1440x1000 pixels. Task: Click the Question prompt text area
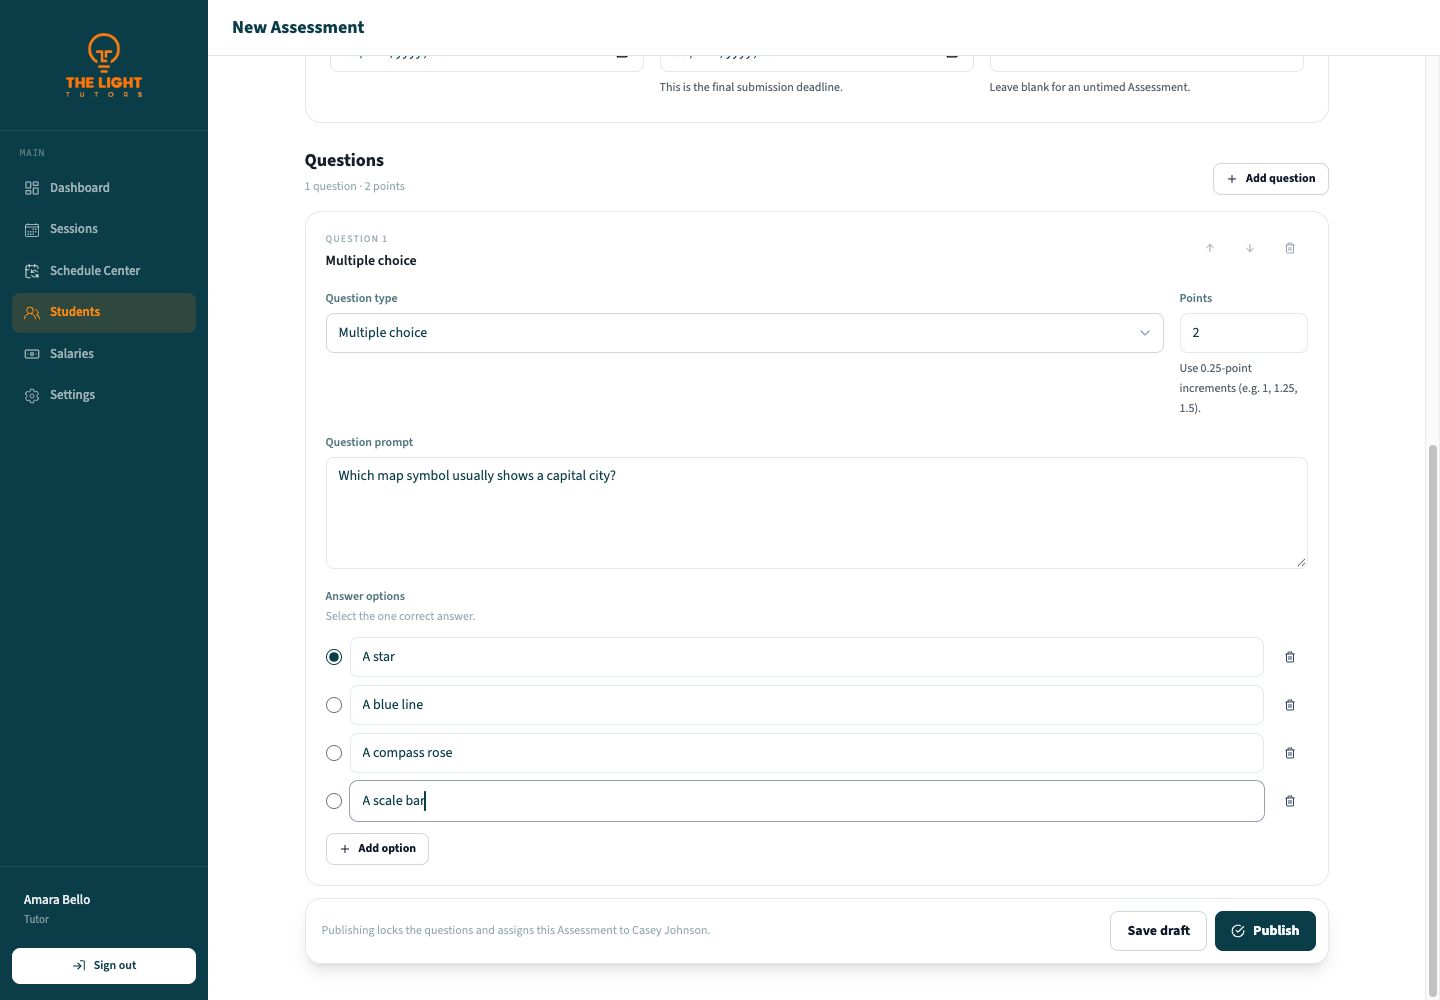816,513
